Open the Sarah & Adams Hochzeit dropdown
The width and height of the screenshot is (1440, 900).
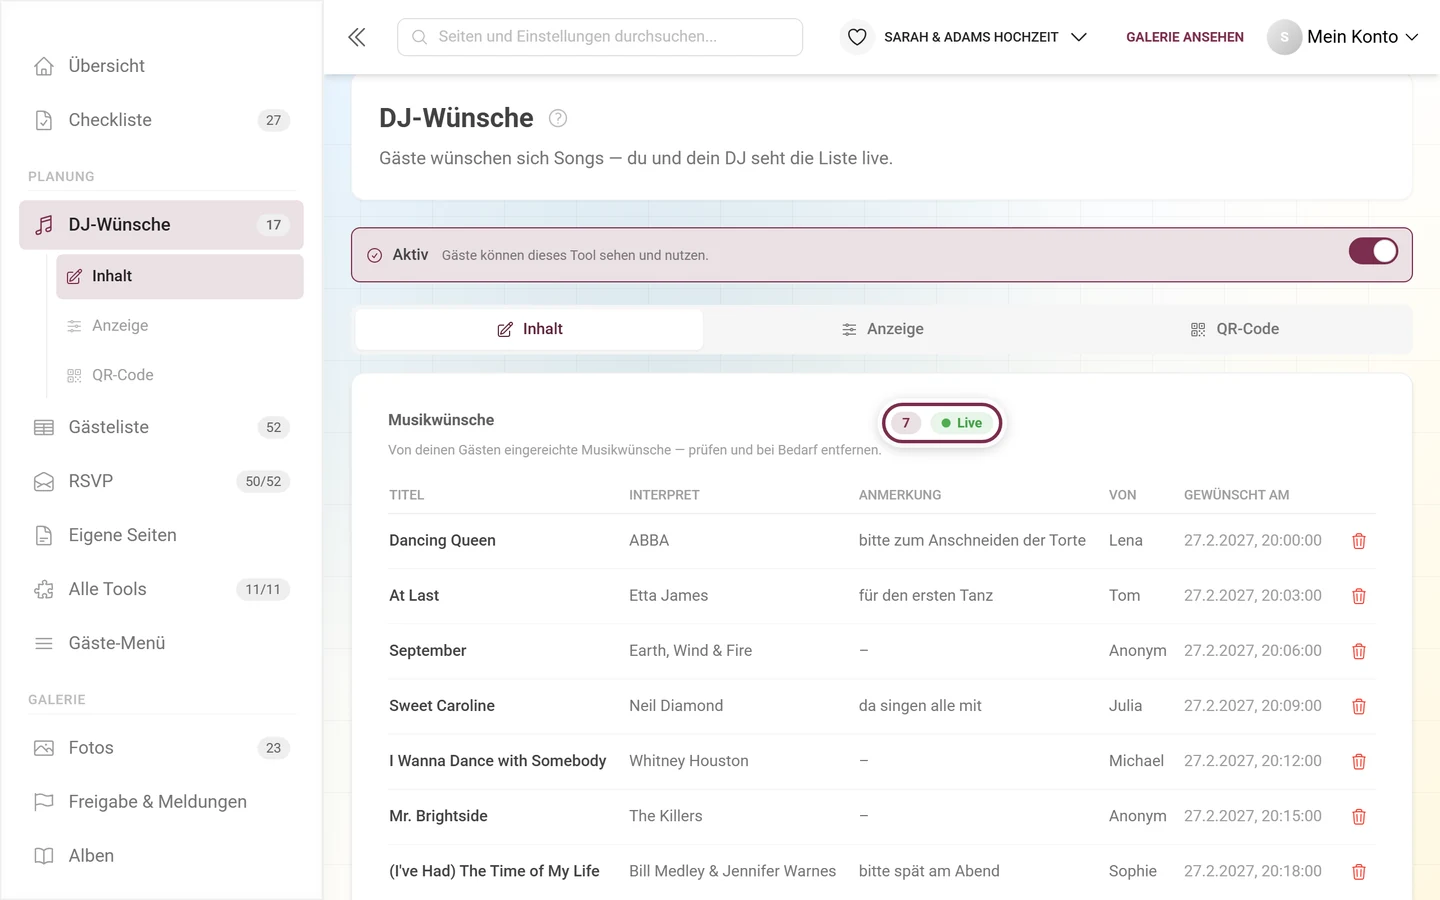click(x=985, y=37)
